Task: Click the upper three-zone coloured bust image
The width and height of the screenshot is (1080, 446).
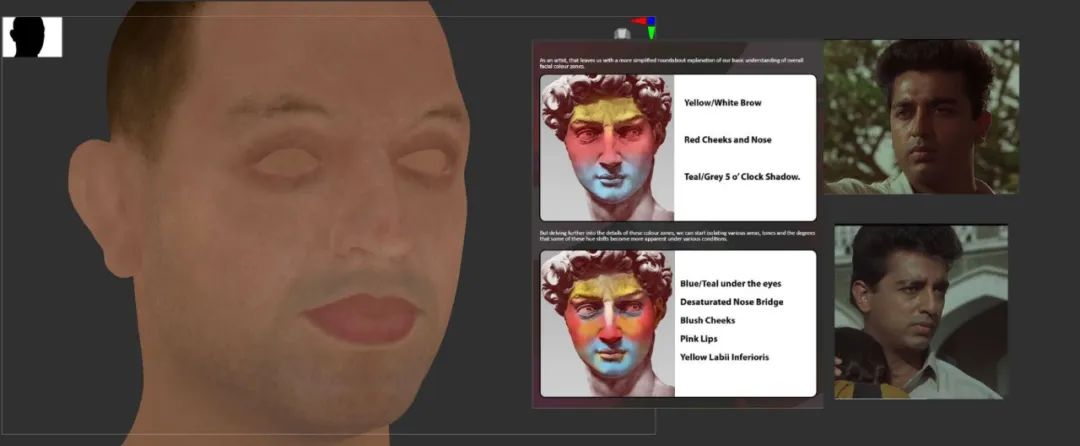Action: [x=607, y=148]
